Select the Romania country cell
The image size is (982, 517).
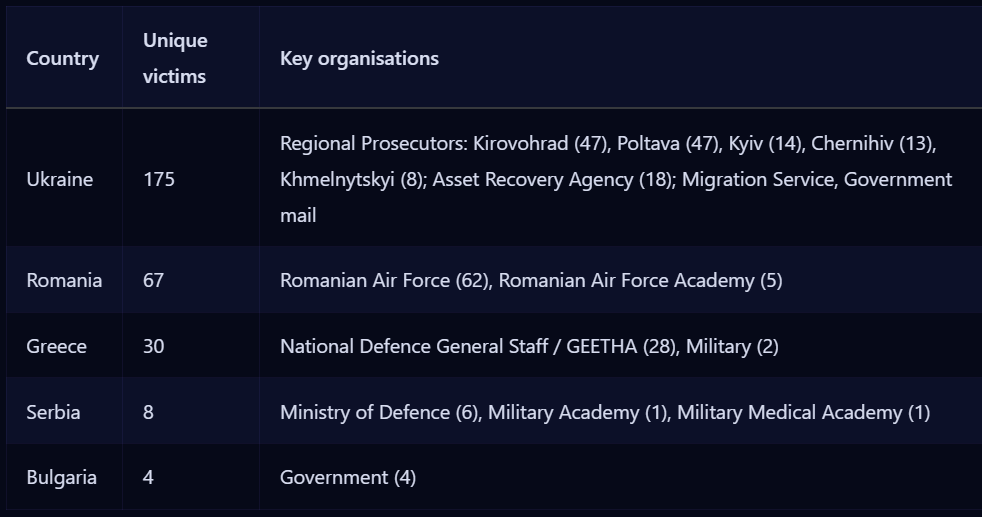64,280
